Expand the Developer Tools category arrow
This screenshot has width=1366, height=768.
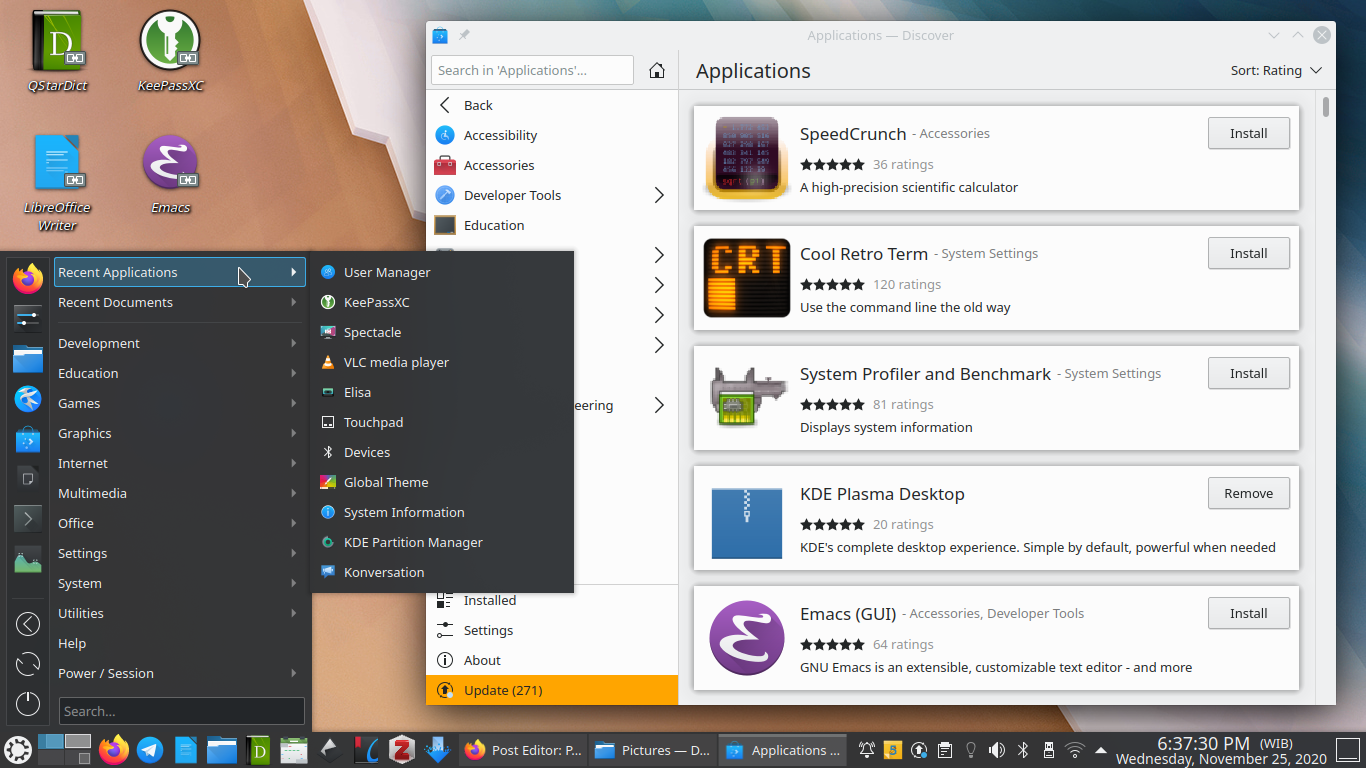(659, 195)
